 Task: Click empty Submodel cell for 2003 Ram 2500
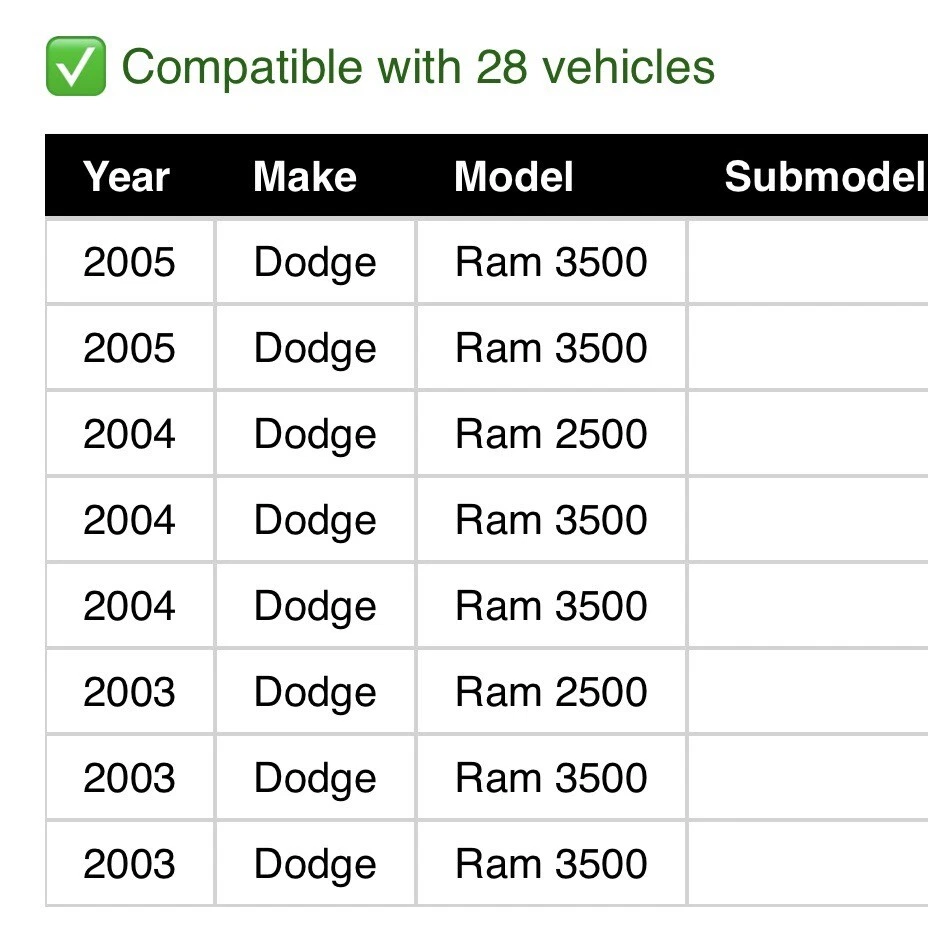pyautogui.click(x=807, y=692)
